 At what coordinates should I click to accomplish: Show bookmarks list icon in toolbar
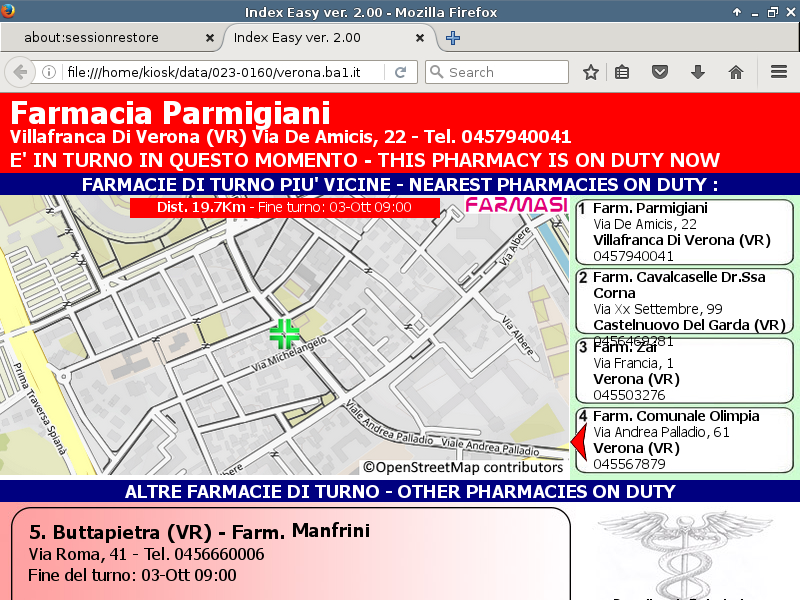point(622,72)
